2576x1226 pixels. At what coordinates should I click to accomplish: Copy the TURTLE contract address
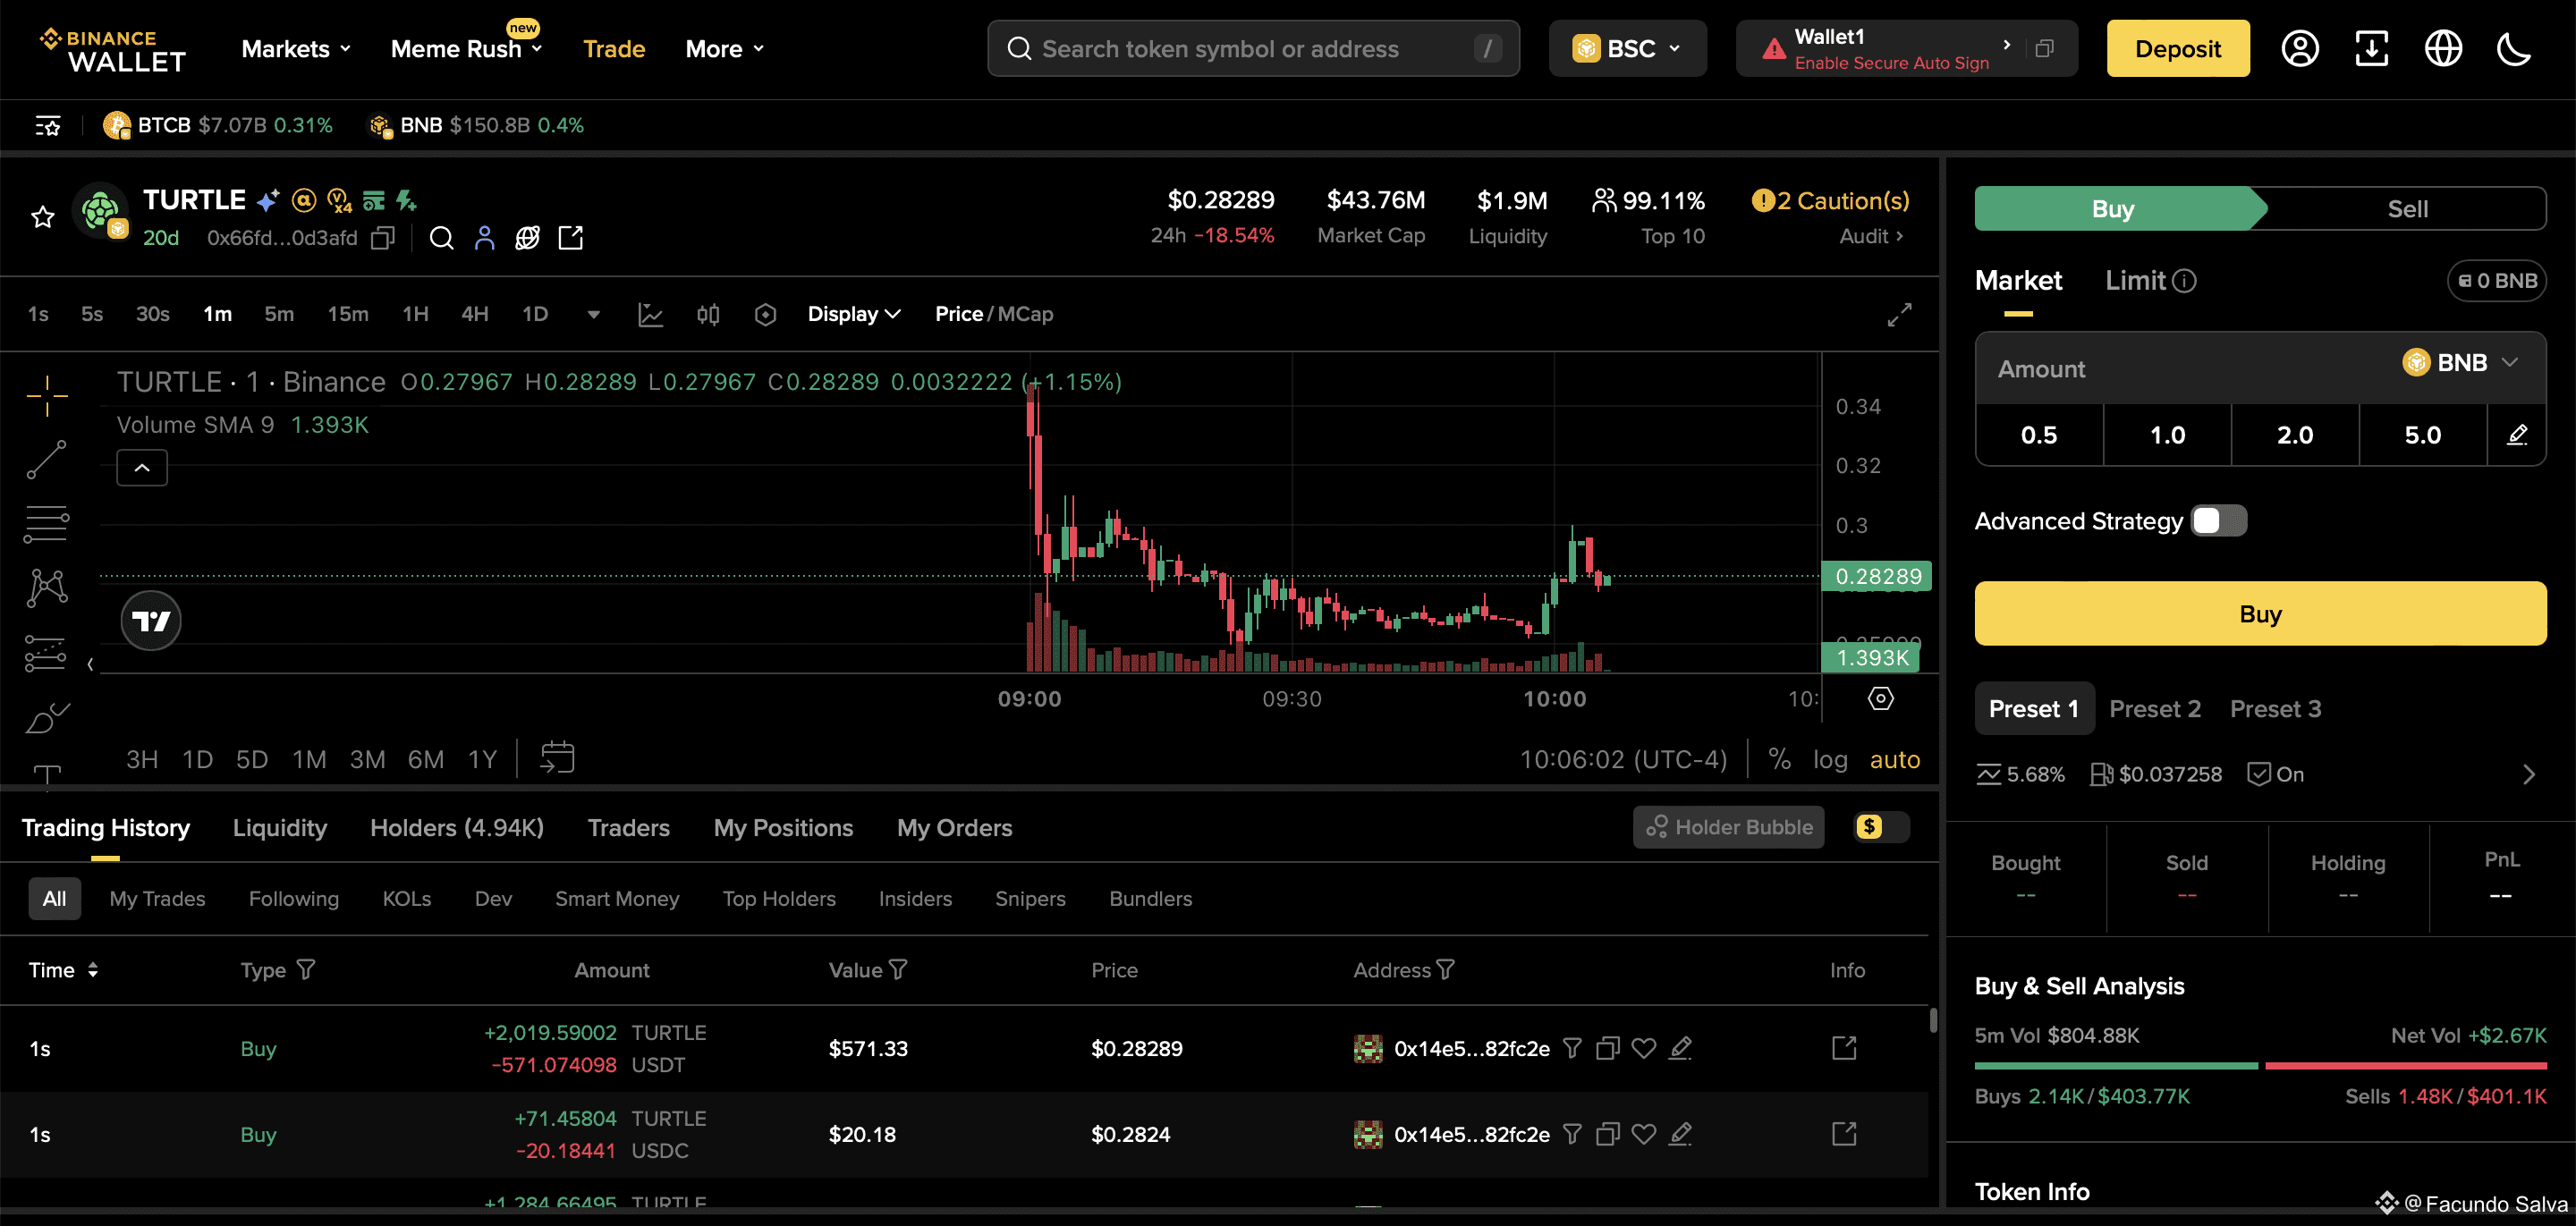click(383, 238)
